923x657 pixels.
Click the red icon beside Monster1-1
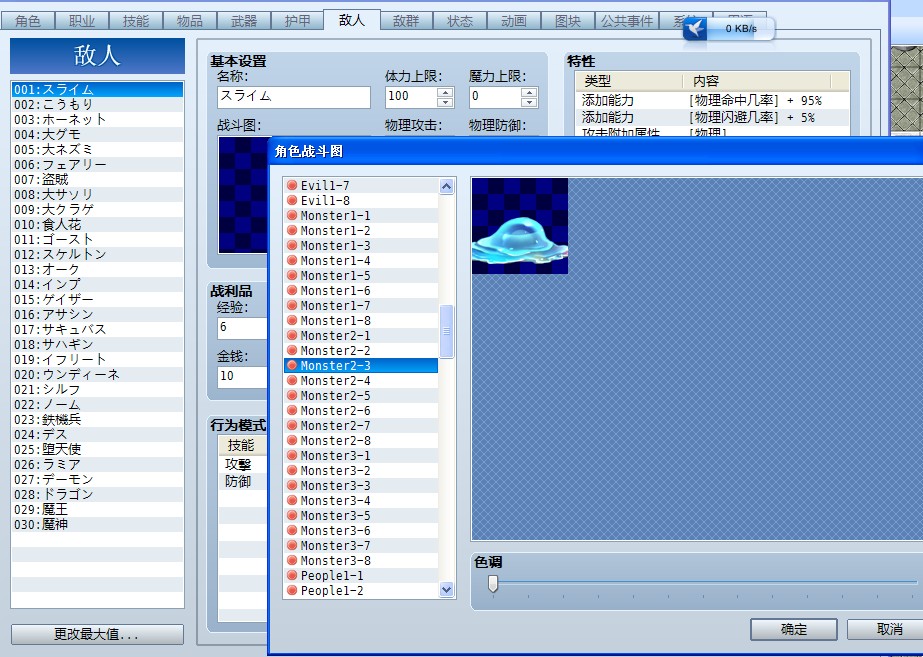[291, 215]
